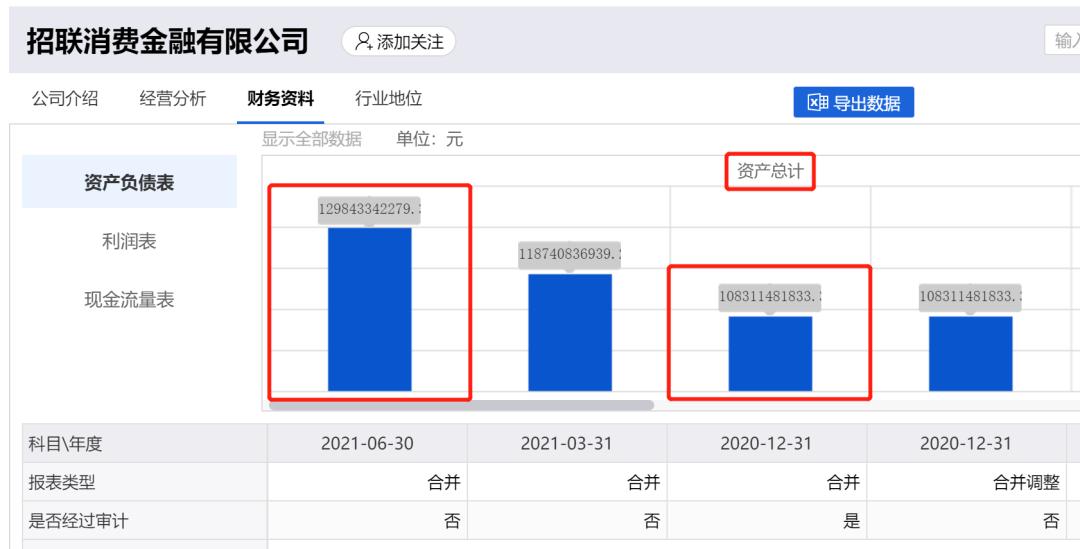Click the 2021-06-30 column header

367,443
